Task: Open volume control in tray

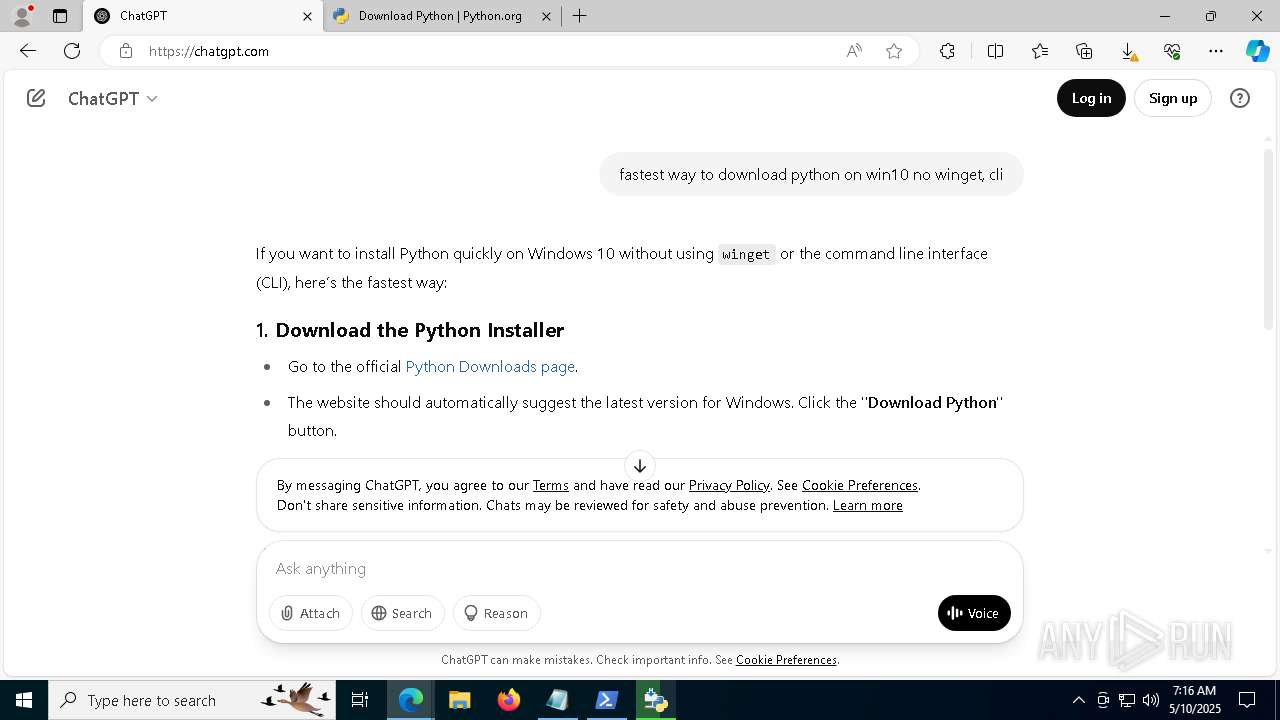Action: pyautogui.click(x=1151, y=700)
